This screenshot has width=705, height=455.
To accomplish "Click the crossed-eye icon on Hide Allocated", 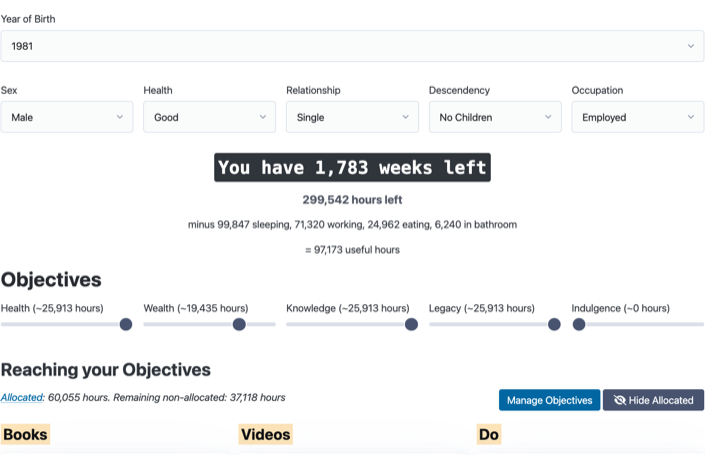I will click(620, 400).
